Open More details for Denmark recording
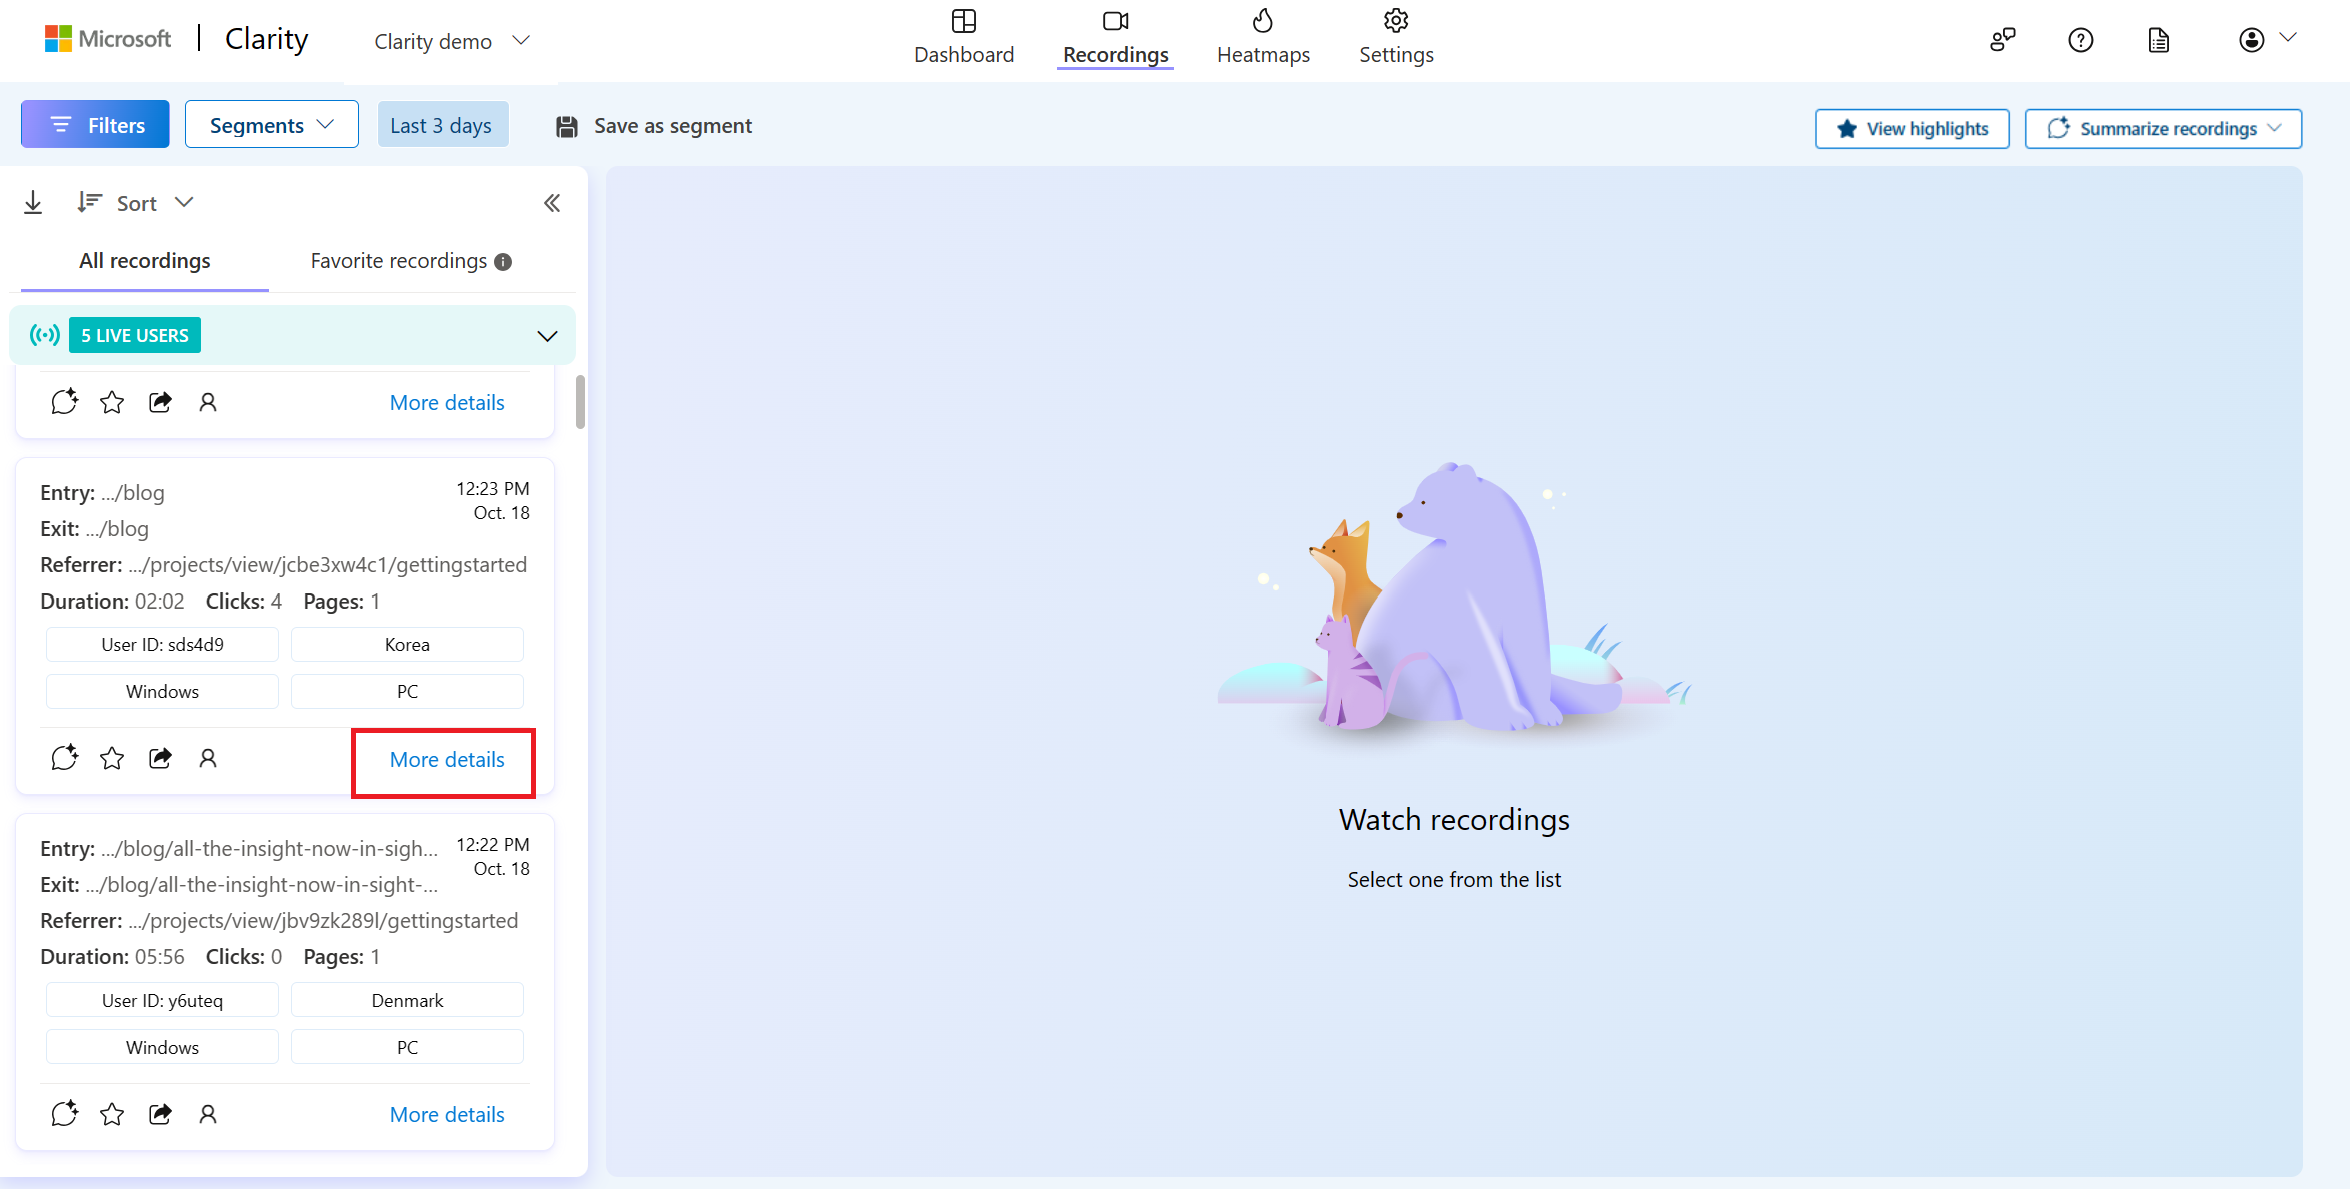 tap(447, 1115)
